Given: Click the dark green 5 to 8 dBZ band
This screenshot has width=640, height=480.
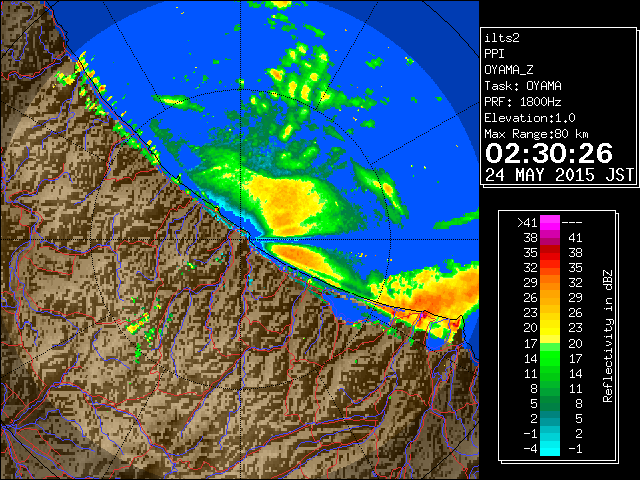Looking at the screenshot, I should point(550,403).
